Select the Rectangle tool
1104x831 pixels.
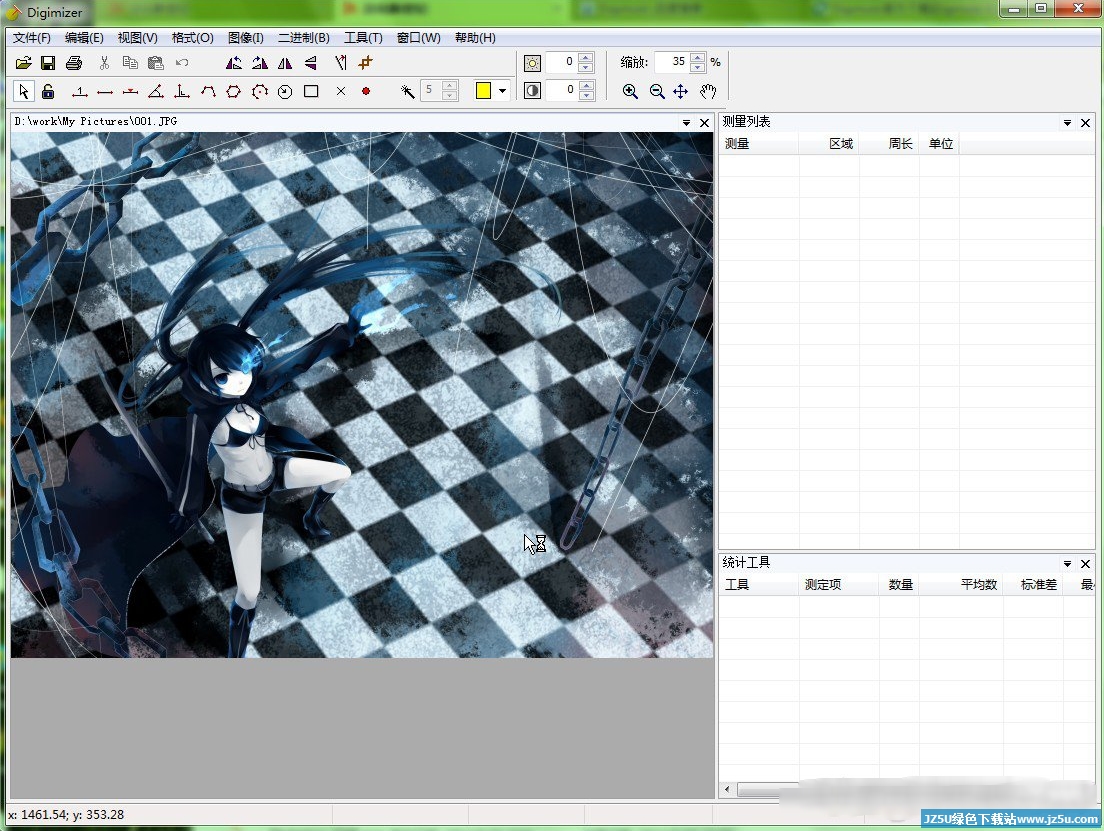tap(310, 92)
